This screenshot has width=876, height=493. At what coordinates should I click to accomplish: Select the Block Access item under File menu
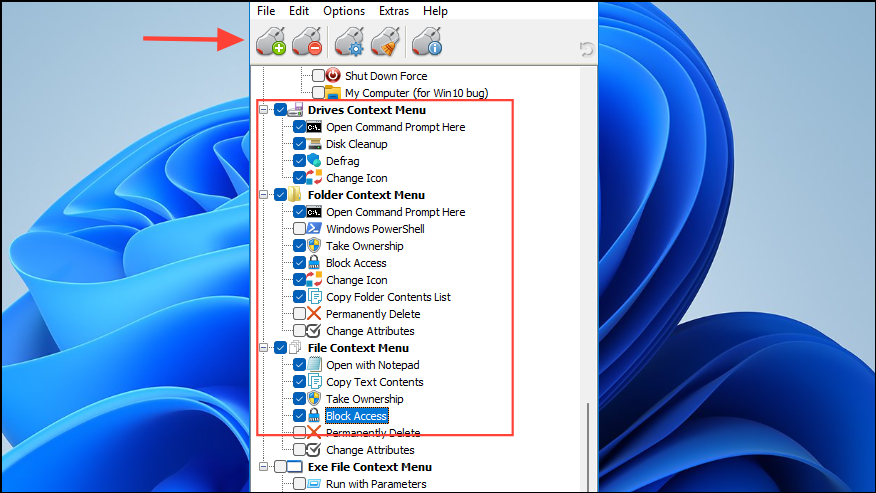356,416
